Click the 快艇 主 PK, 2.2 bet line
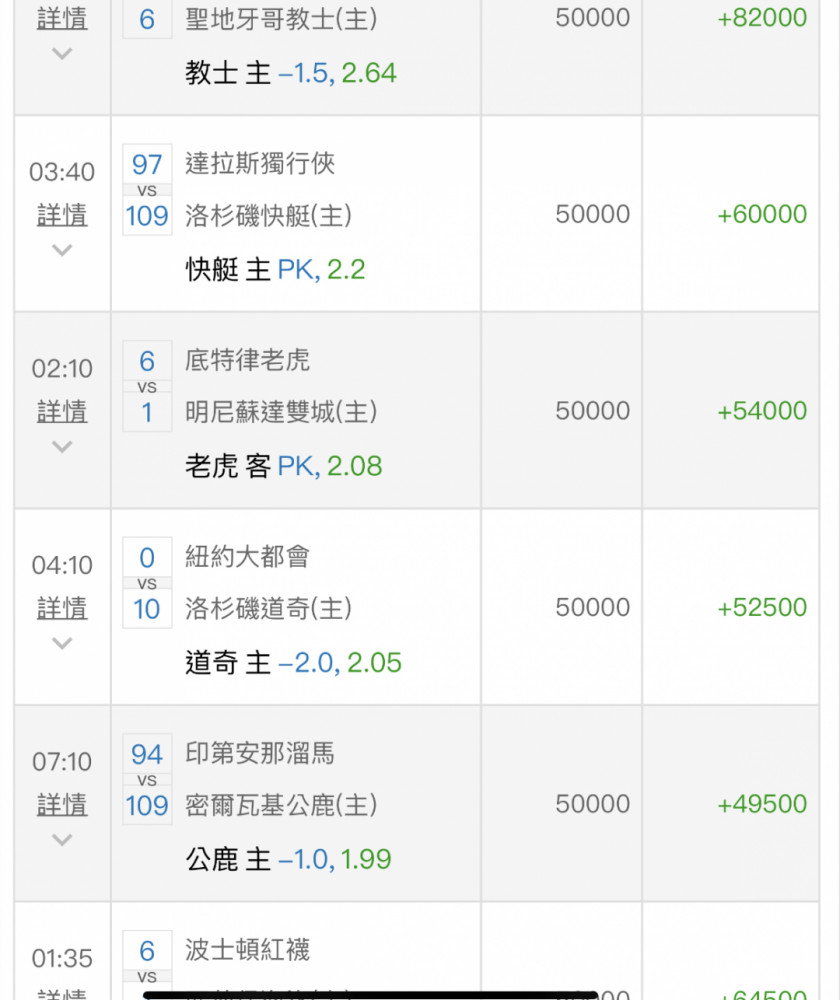840x1000 pixels. click(x=275, y=270)
